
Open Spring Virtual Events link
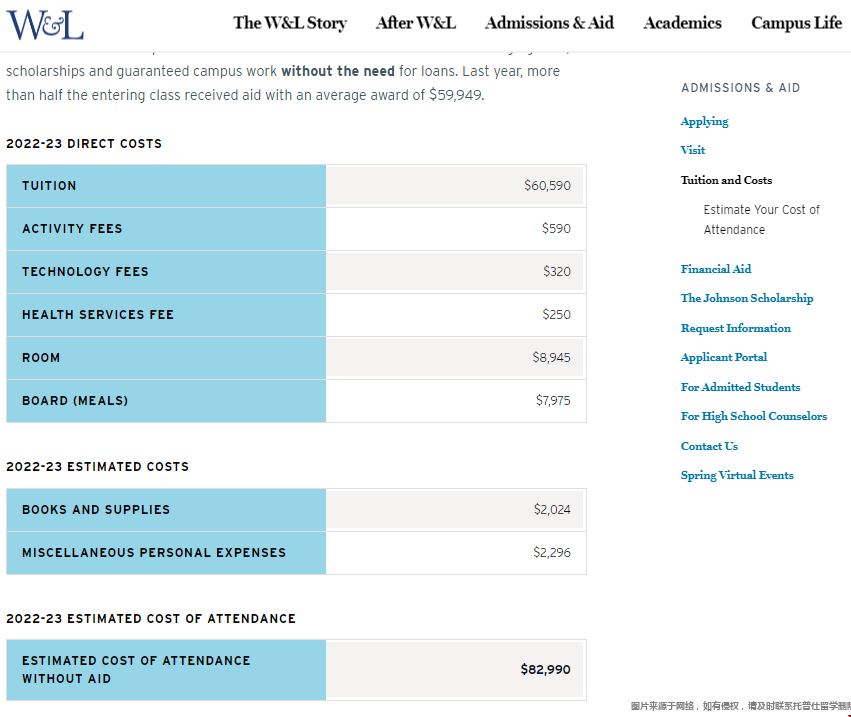[737, 475]
